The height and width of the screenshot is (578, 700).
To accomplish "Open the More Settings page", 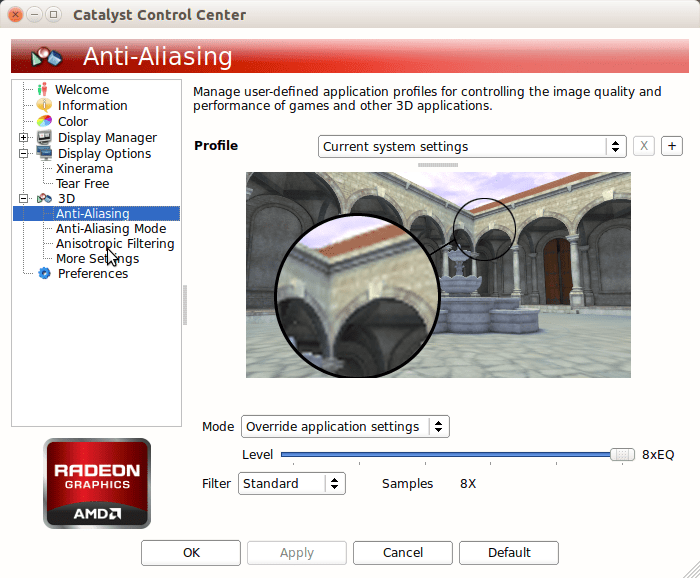I will click(98, 258).
